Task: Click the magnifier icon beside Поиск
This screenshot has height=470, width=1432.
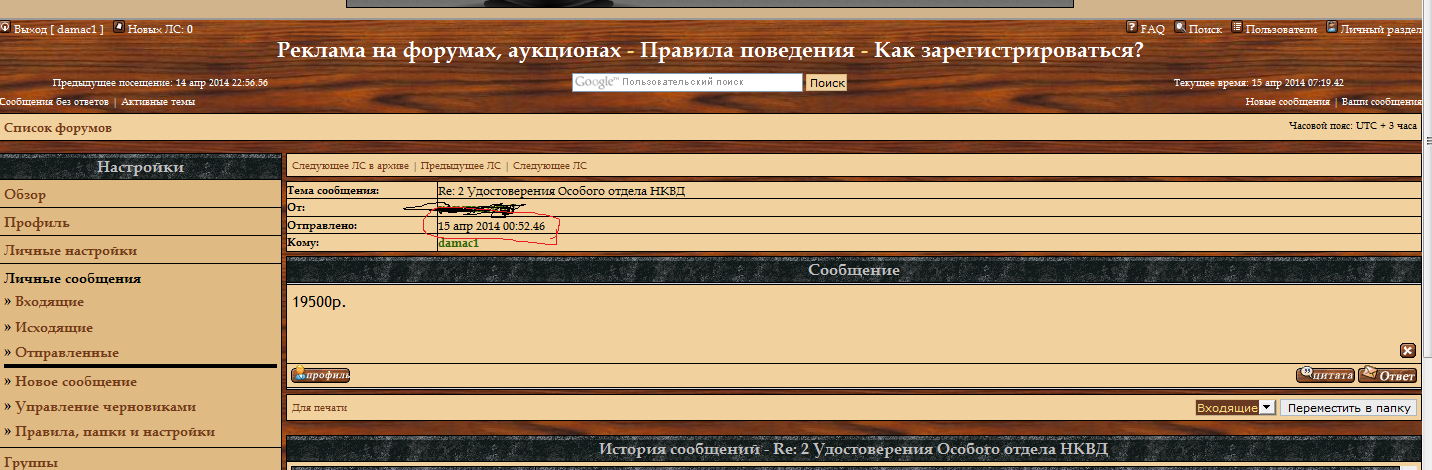Action: click(x=1180, y=28)
